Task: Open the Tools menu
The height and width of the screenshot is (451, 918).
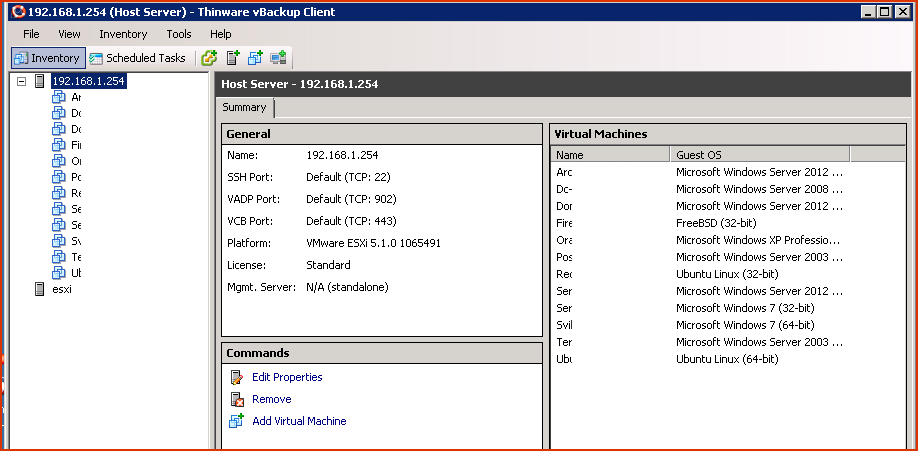Action: point(179,34)
